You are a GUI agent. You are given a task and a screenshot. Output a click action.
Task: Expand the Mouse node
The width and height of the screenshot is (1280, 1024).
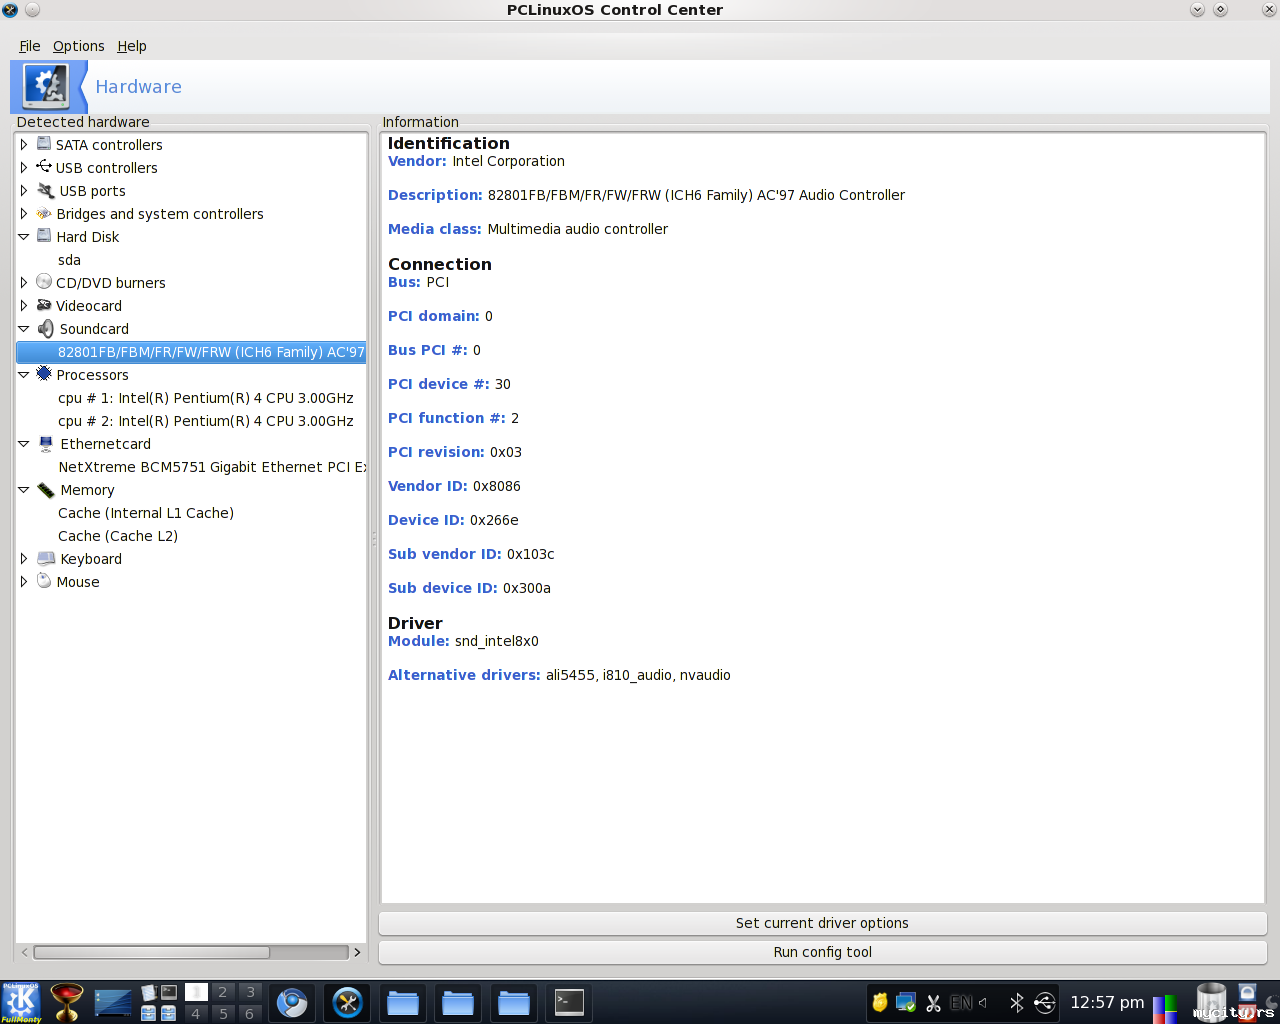coord(24,581)
